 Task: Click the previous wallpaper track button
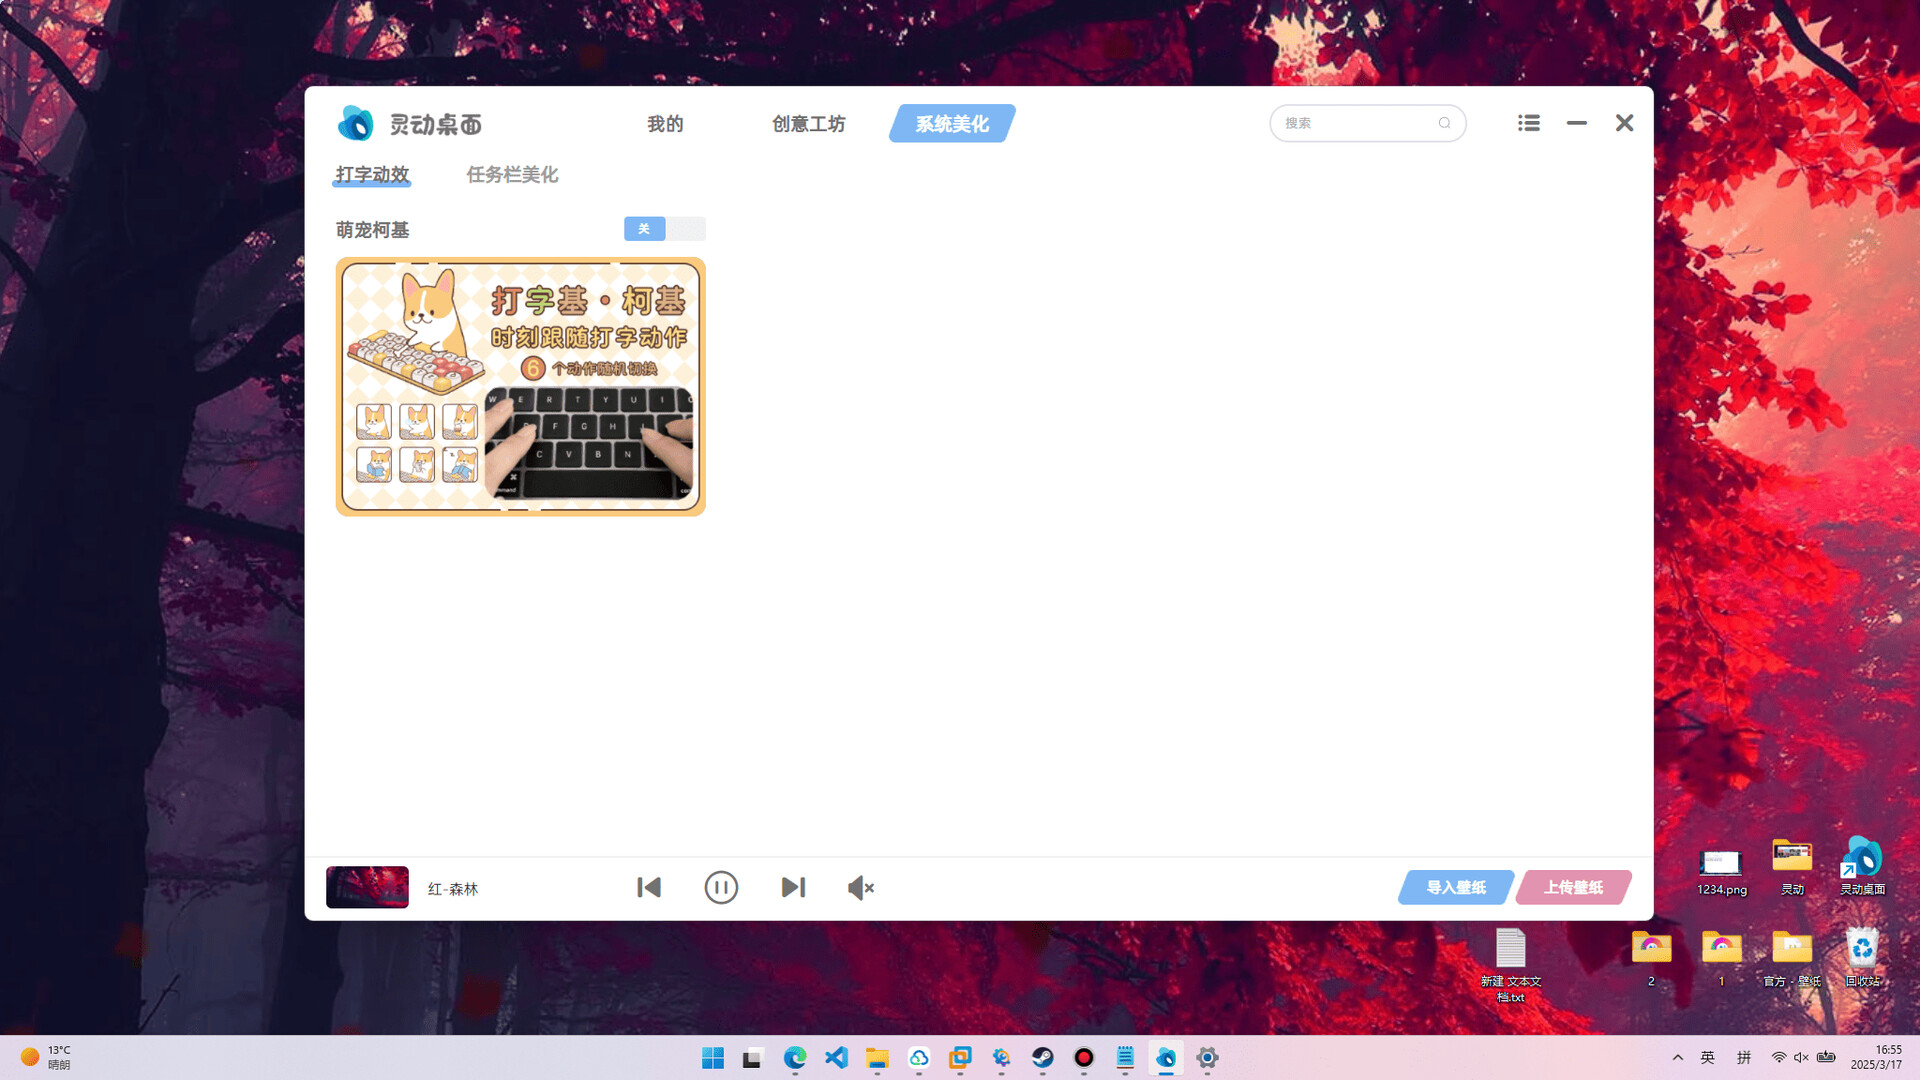coord(649,888)
